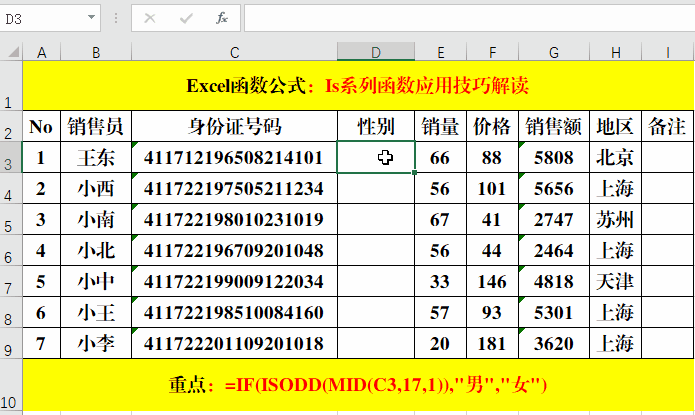Select row 3 header

(11, 157)
